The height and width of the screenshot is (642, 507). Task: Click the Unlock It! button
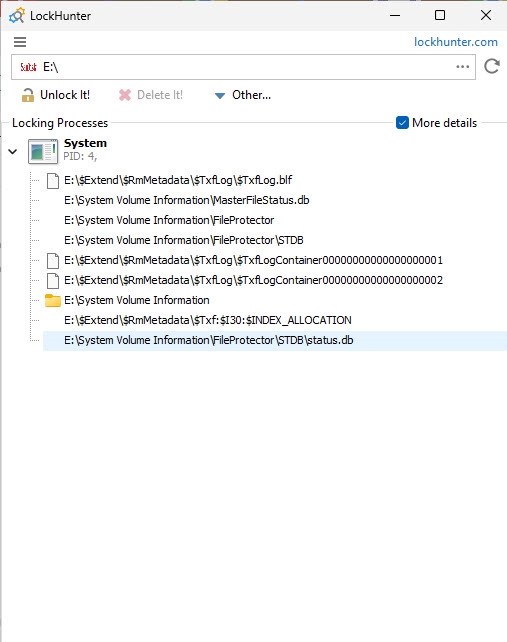56,95
